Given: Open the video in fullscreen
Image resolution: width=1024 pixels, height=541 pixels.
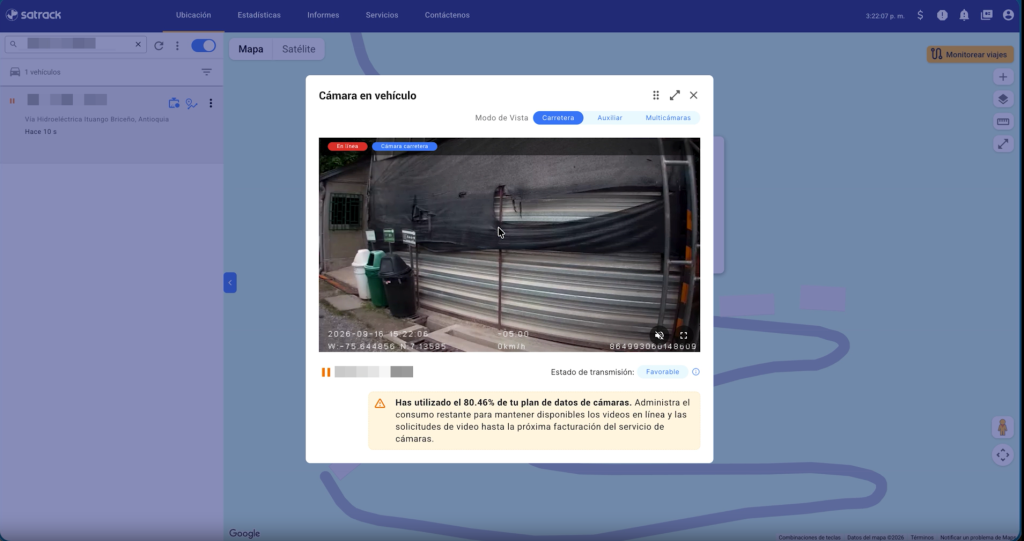Looking at the screenshot, I should (x=683, y=335).
